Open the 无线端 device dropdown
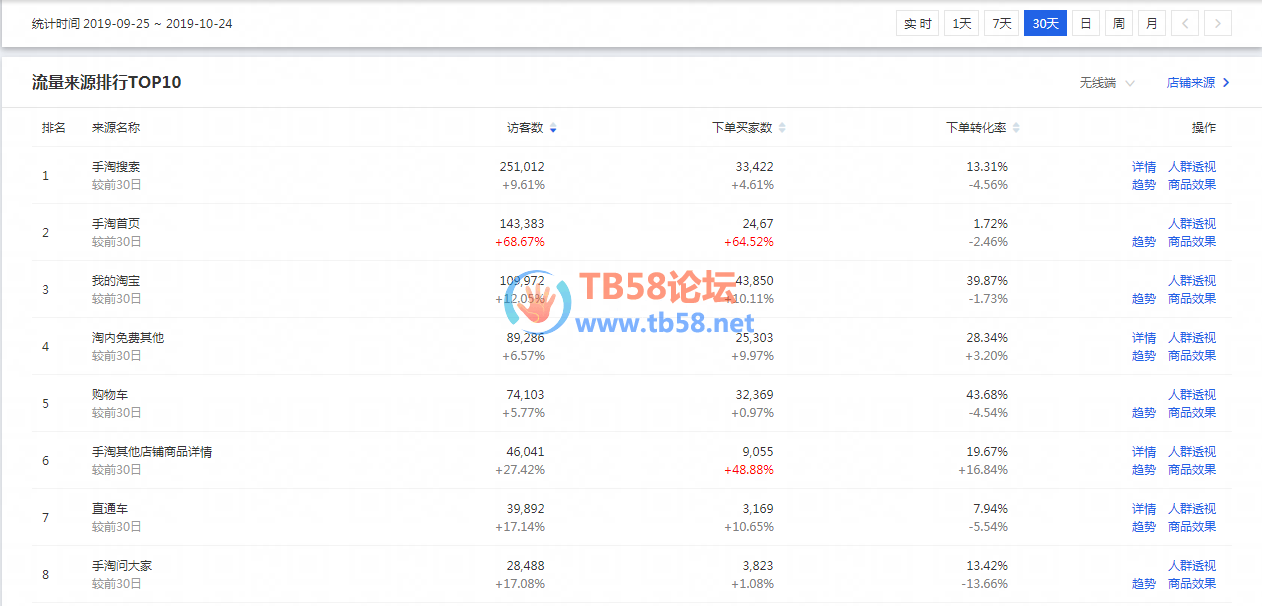The image size is (1262, 606). [1107, 83]
